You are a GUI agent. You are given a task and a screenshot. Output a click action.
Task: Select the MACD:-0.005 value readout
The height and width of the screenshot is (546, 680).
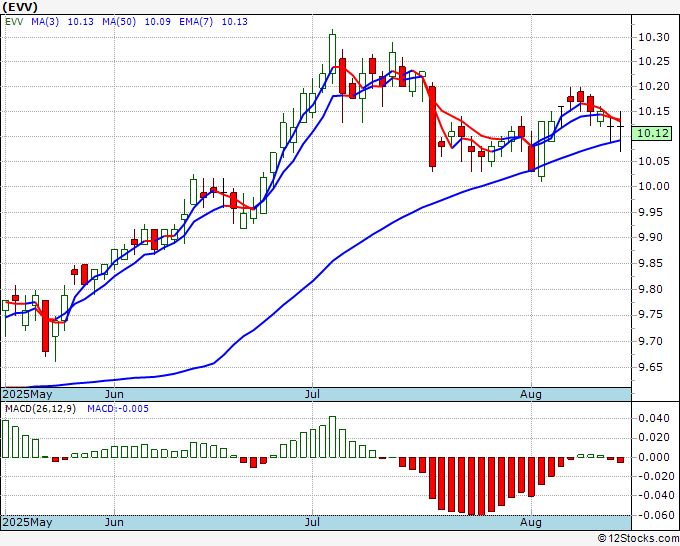118,409
